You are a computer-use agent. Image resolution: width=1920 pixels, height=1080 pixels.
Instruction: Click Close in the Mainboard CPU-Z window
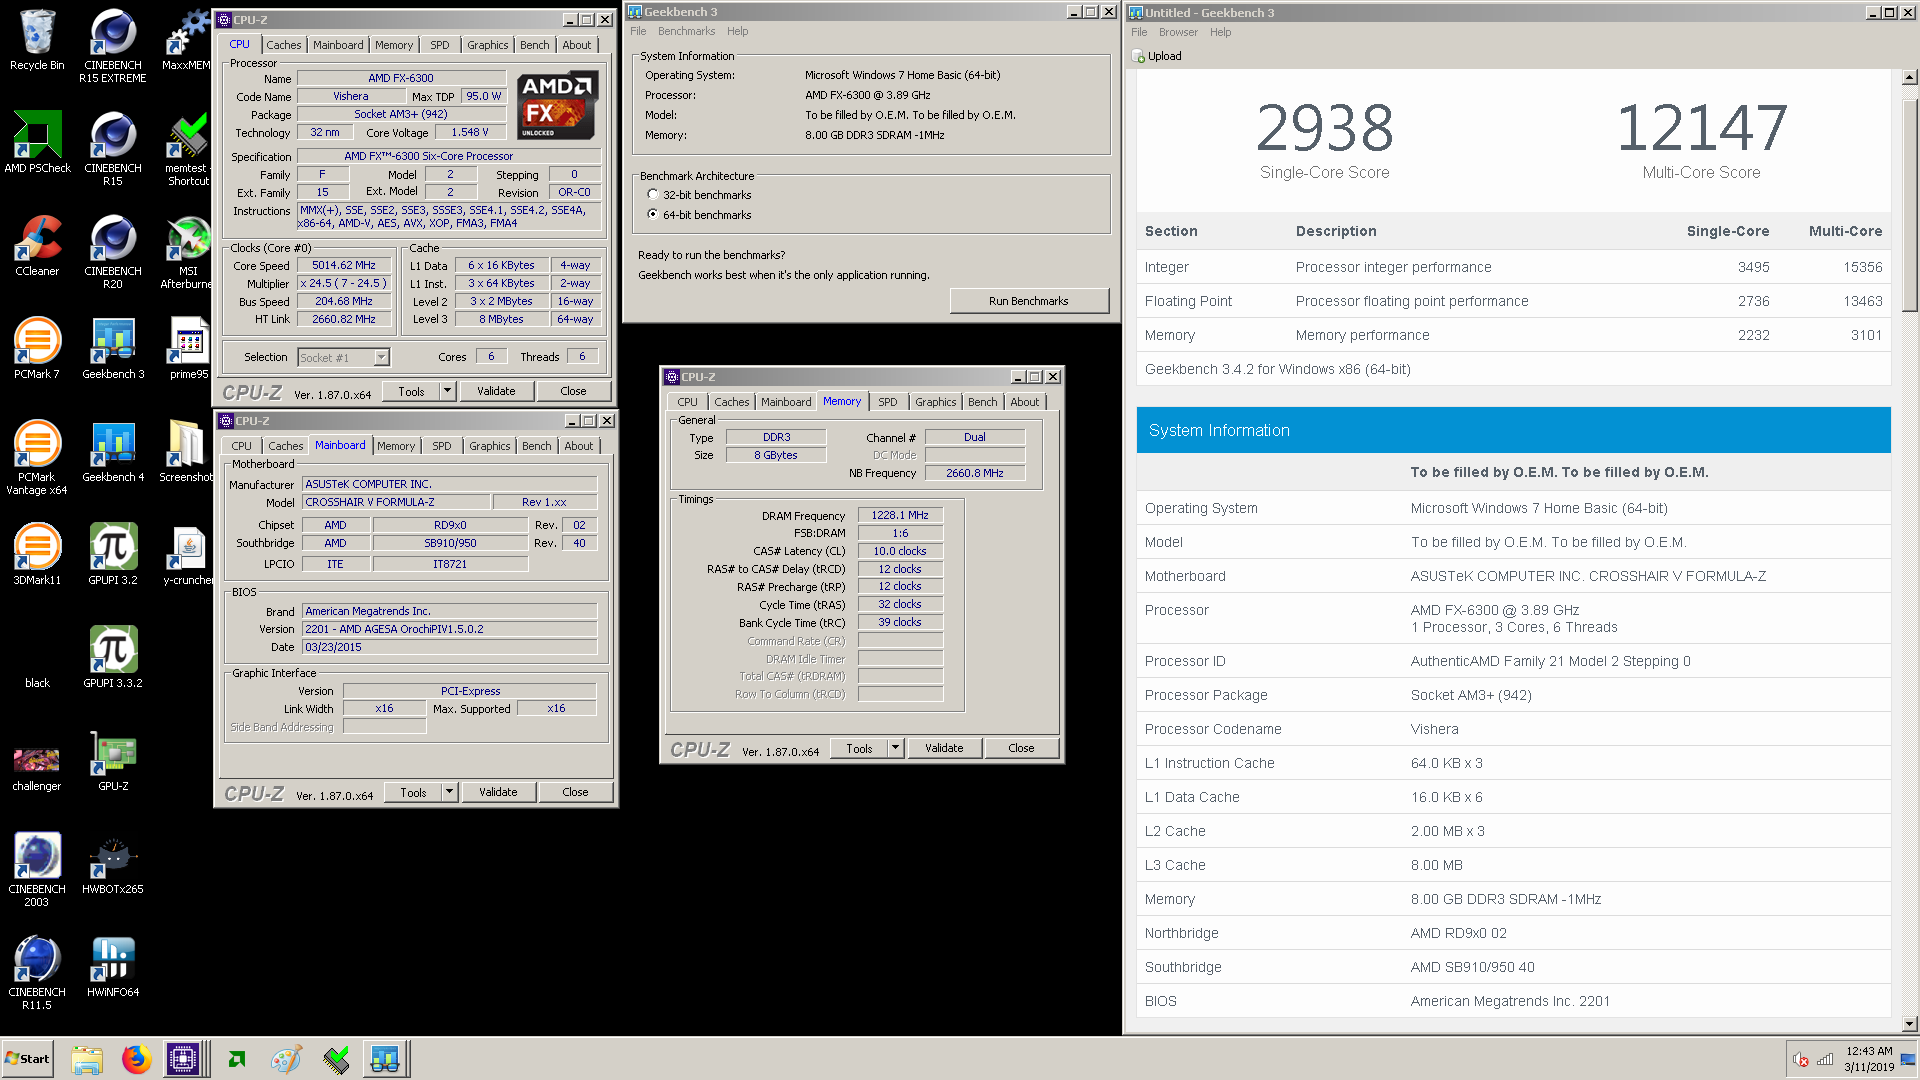pos(575,792)
